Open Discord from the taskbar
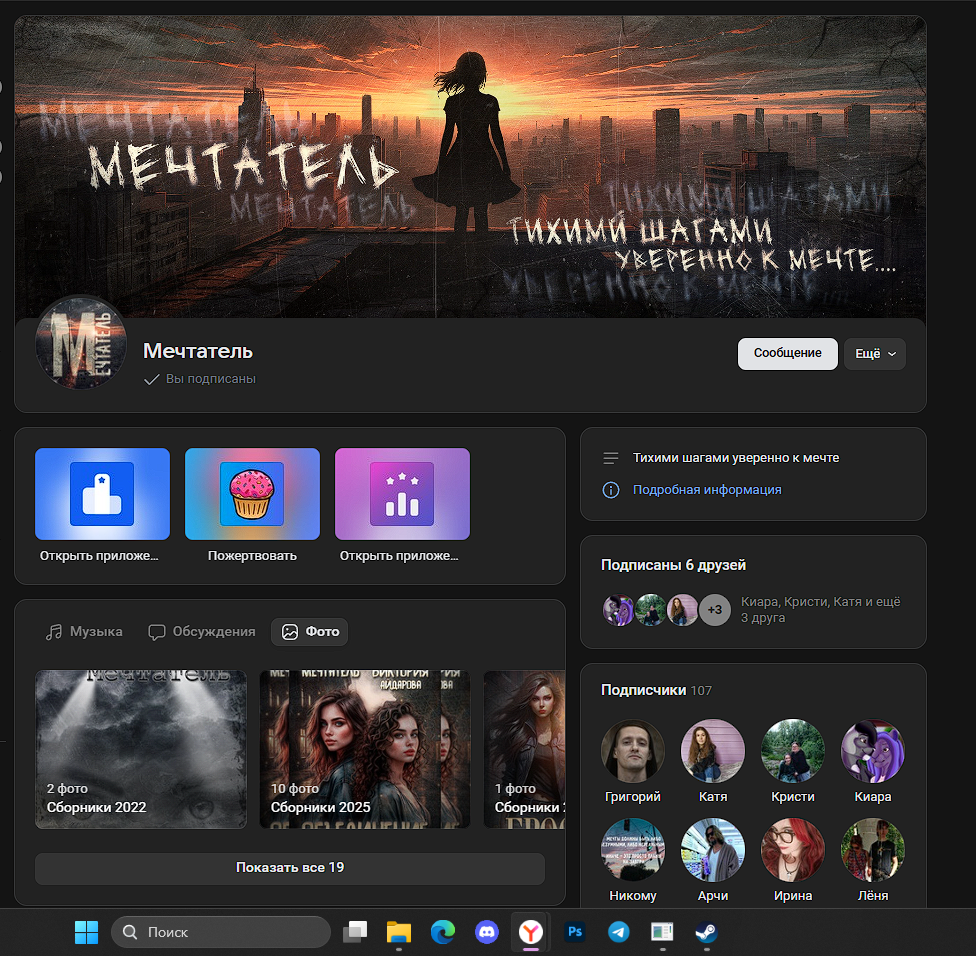The width and height of the screenshot is (976, 956). (x=487, y=932)
